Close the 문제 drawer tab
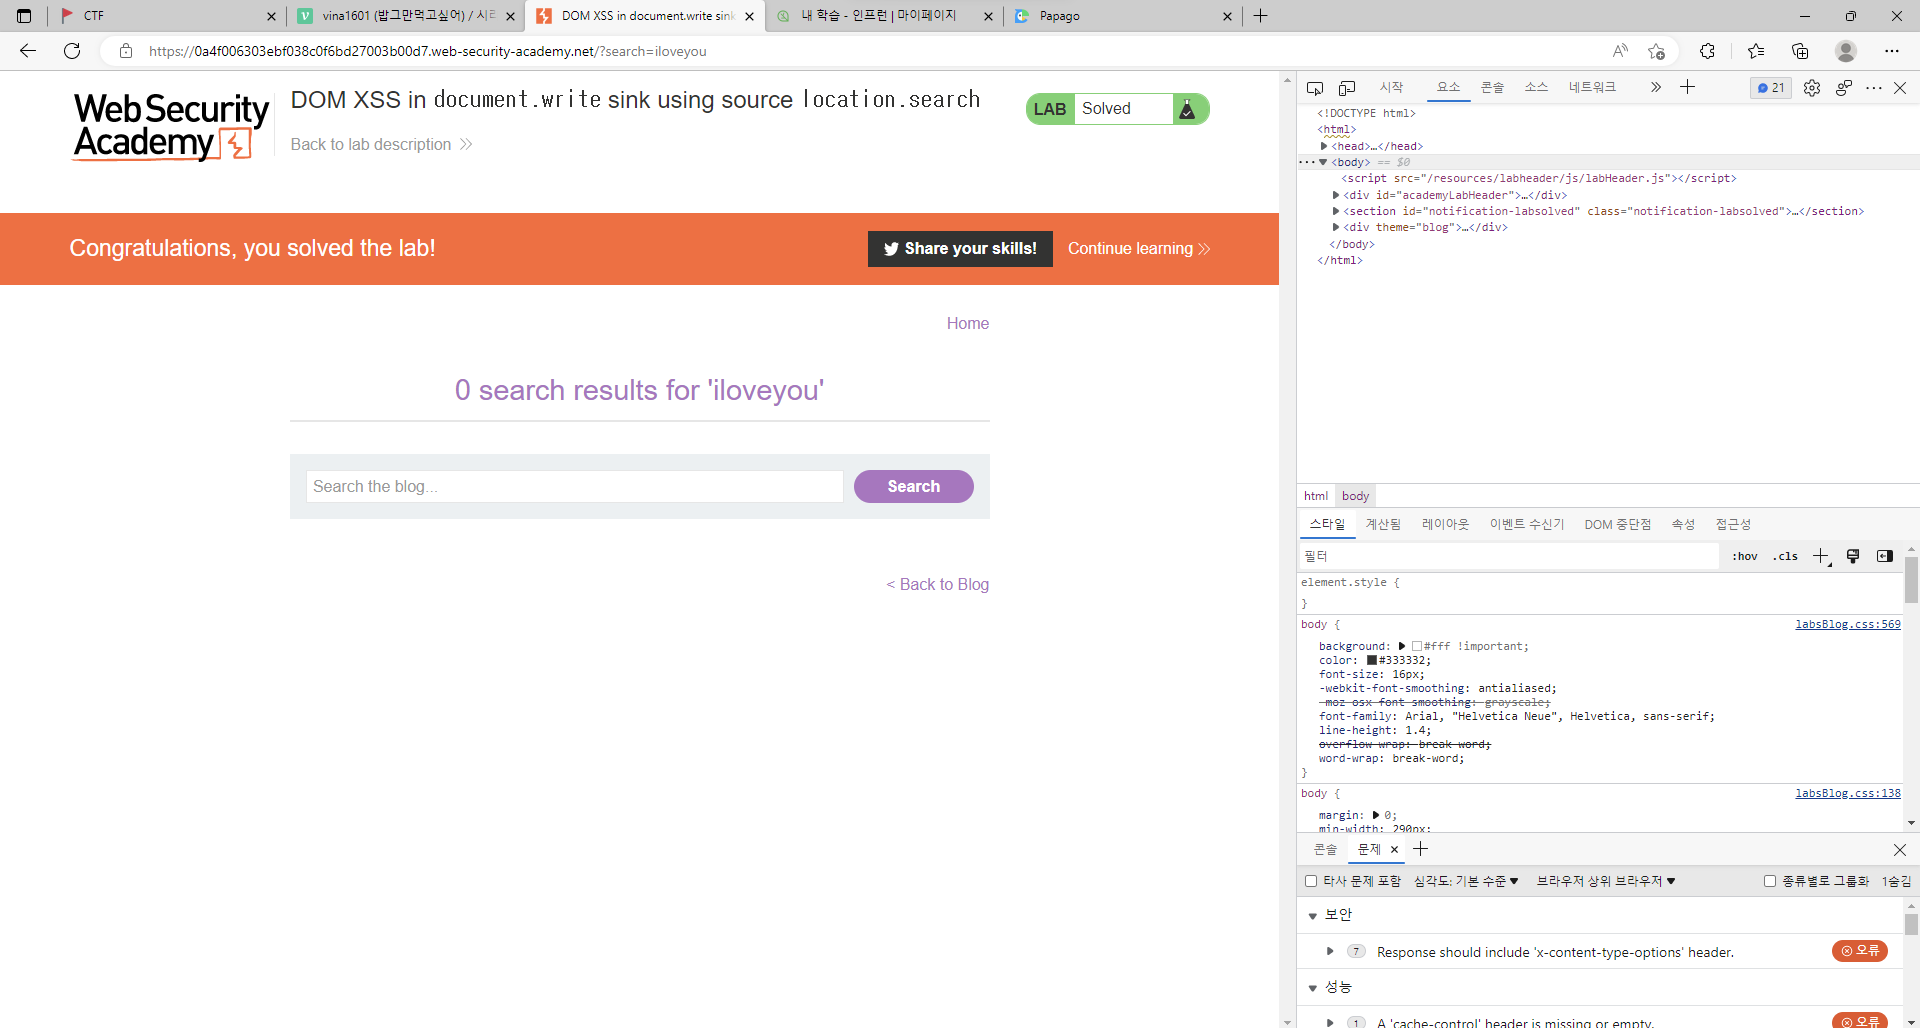 click(1394, 849)
